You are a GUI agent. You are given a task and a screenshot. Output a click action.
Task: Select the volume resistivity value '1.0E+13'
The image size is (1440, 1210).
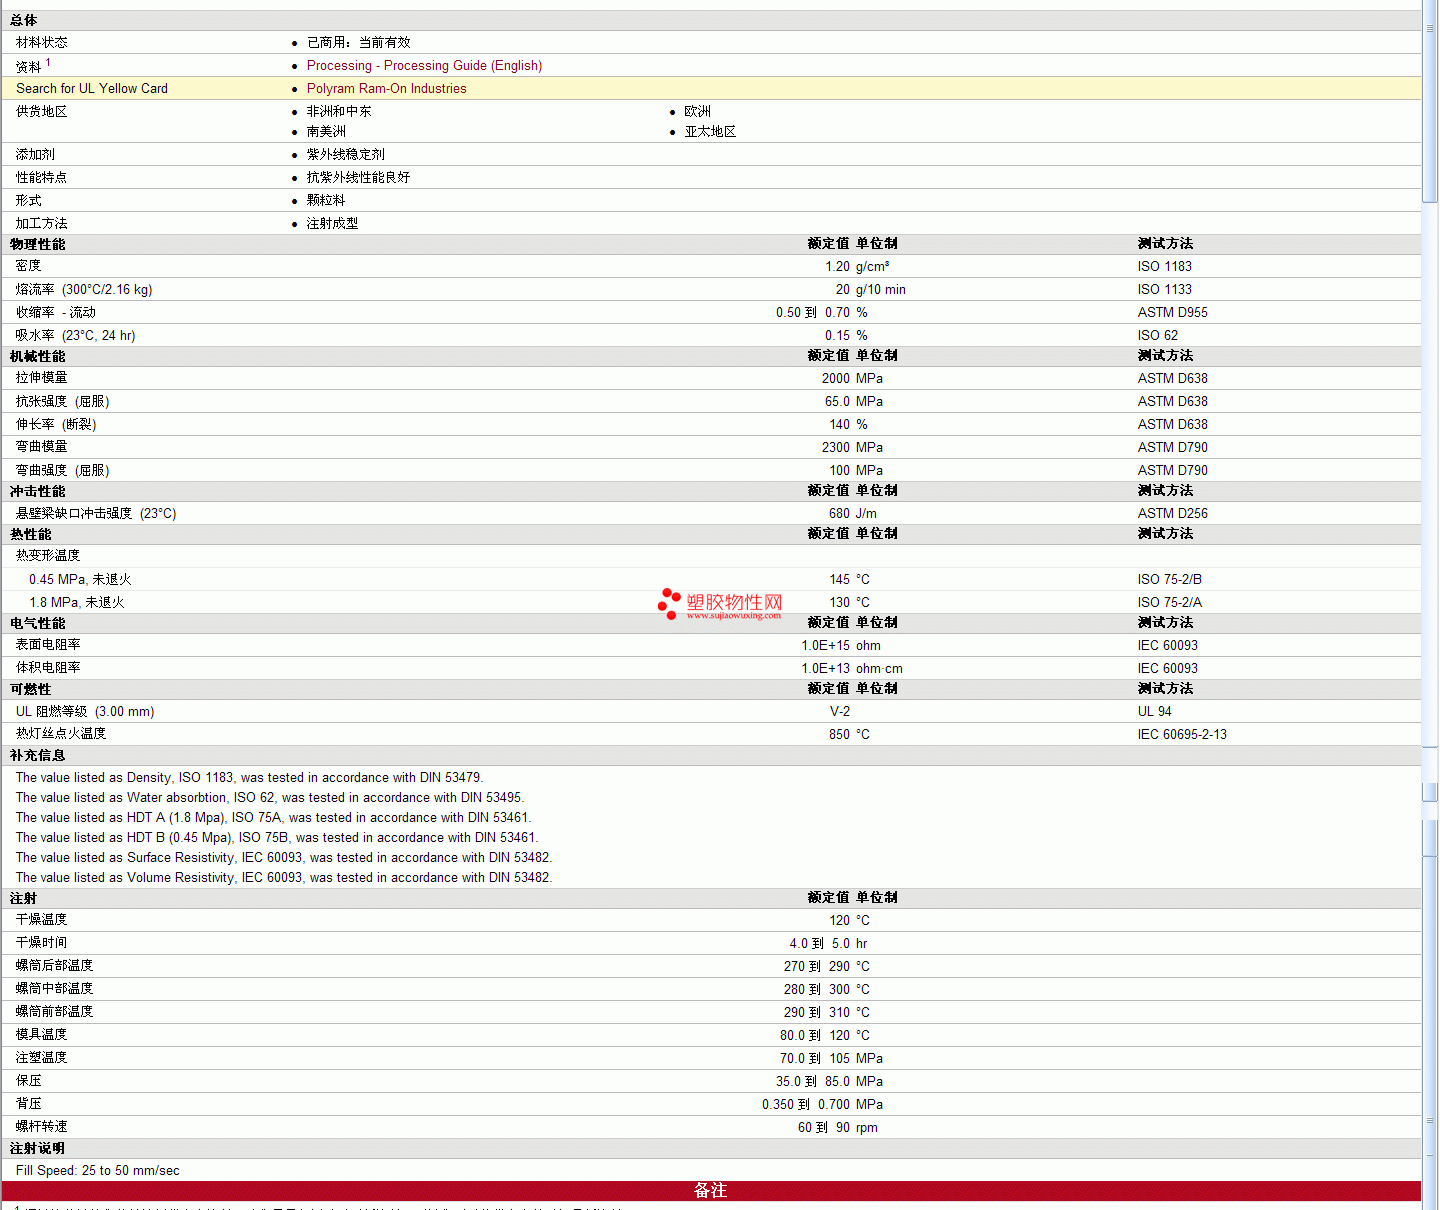tap(825, 668)
